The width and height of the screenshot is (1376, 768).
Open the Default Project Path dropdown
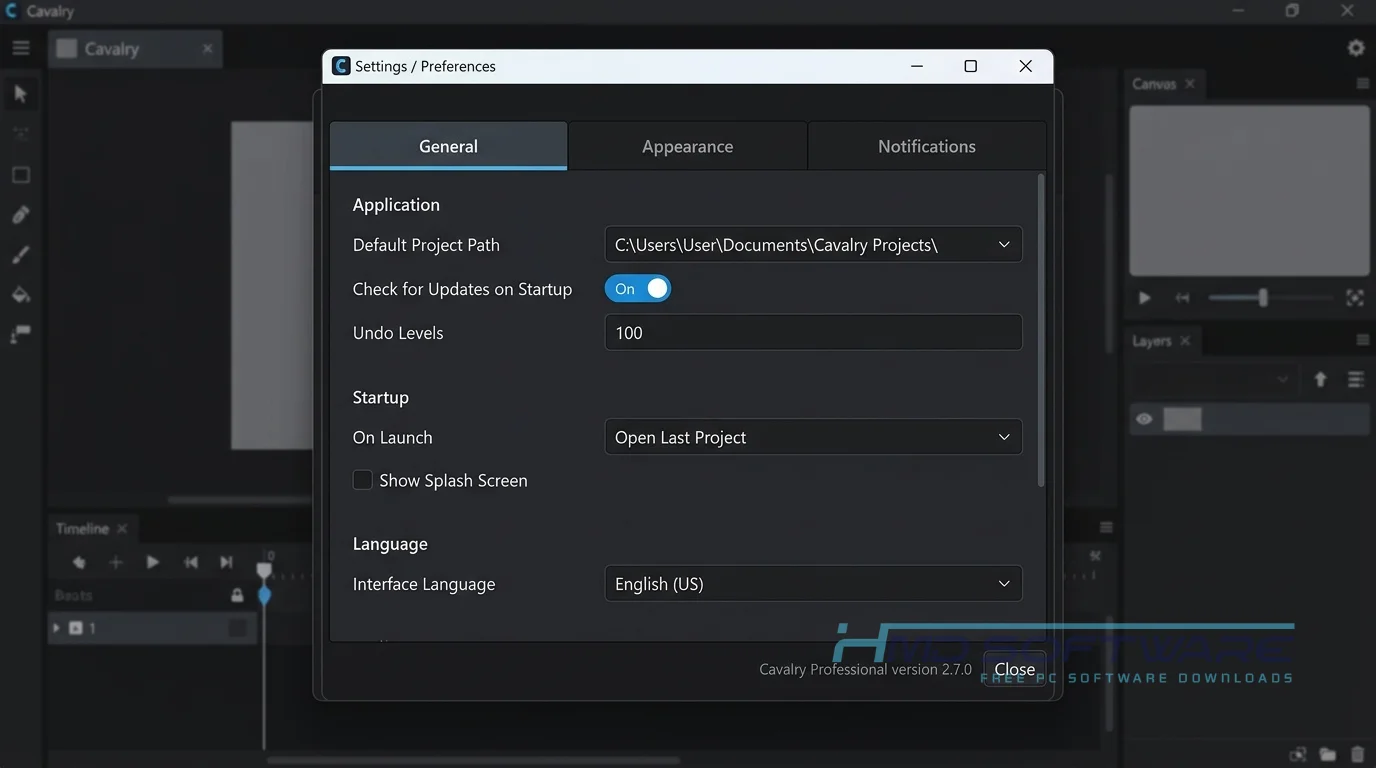point(813,244)
